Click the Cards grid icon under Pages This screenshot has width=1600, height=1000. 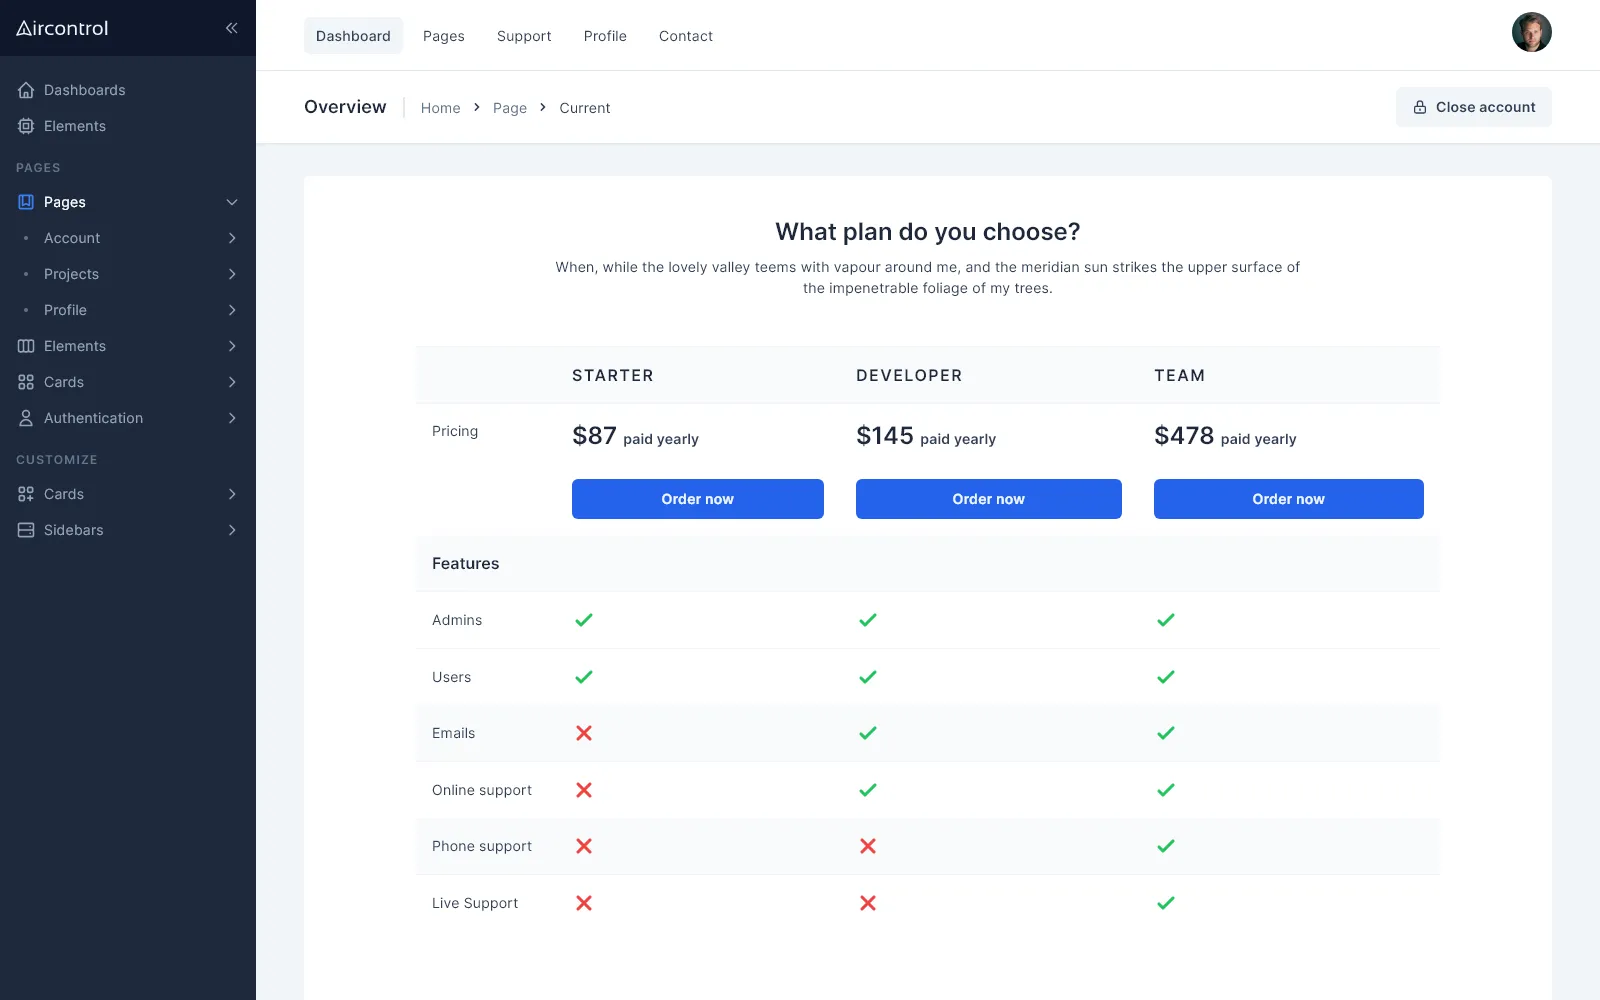pos(26,382)
